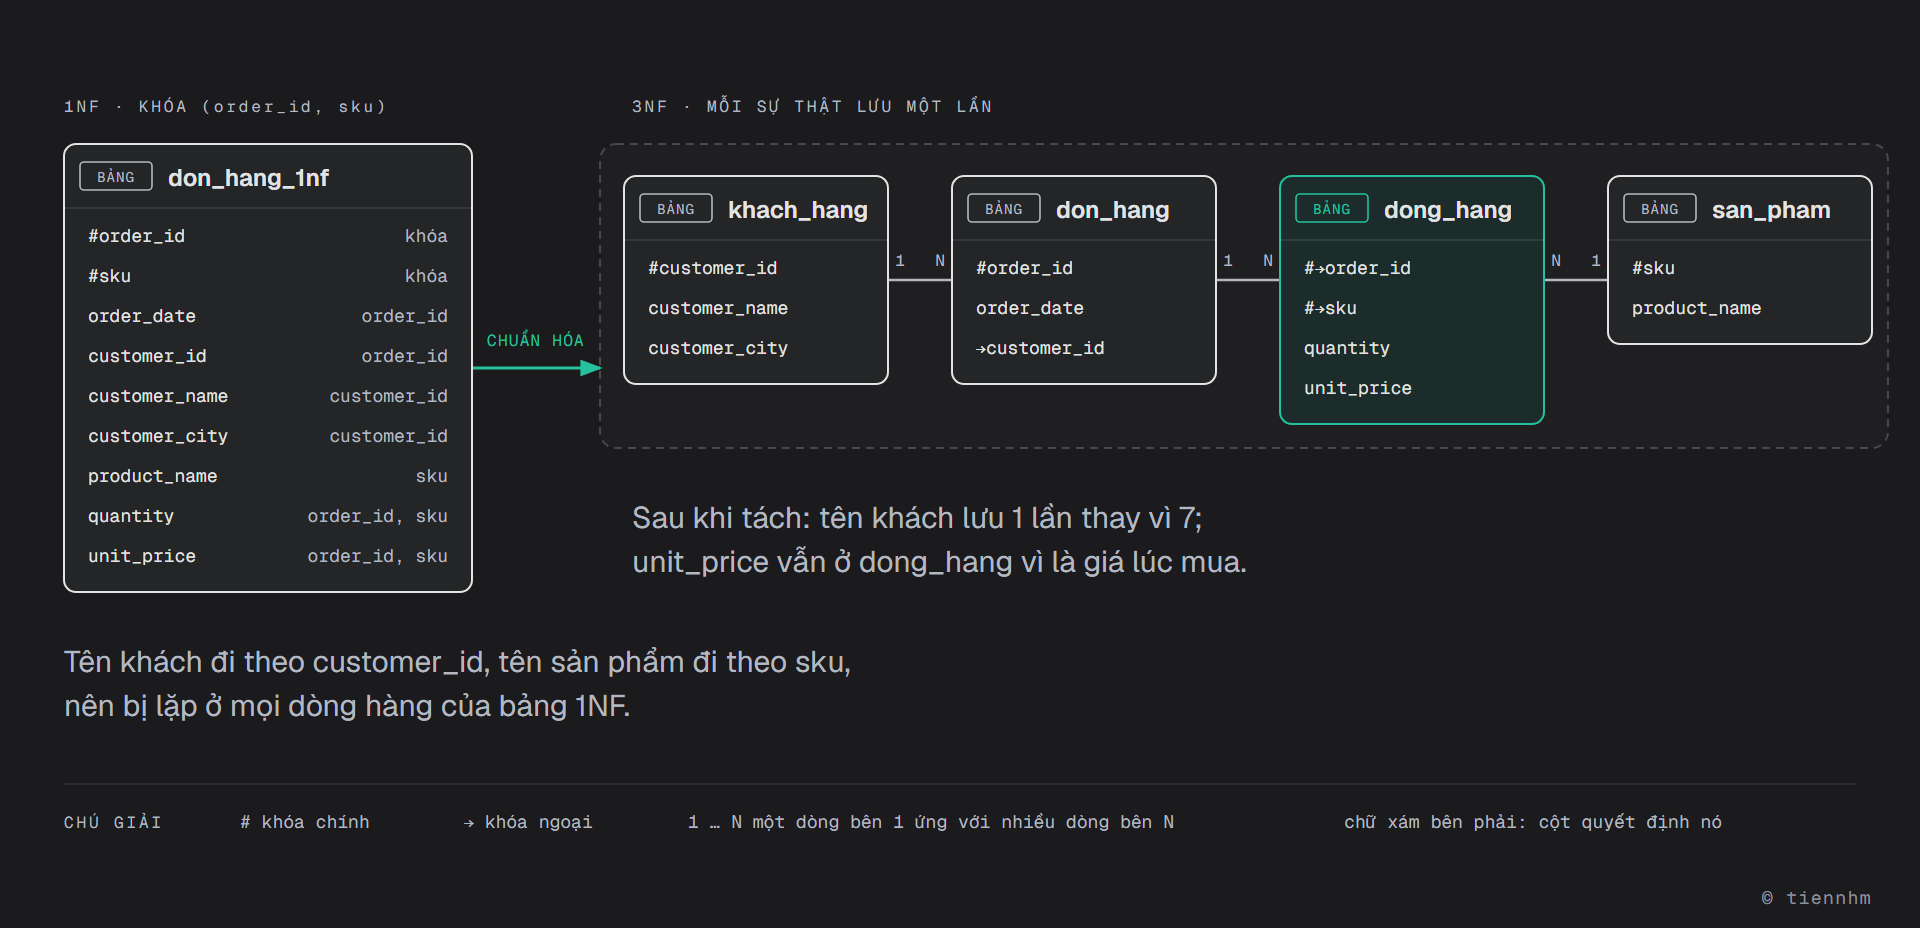Screen dimensions: 1920x928
Task: Select the khach_hang table title
Action: (798, 210)
